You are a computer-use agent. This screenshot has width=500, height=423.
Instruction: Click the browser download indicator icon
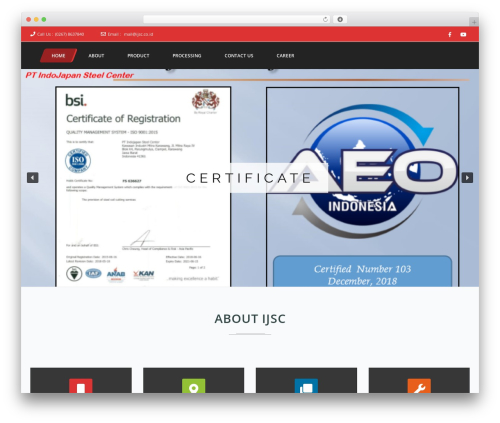[x=340, y=19]
